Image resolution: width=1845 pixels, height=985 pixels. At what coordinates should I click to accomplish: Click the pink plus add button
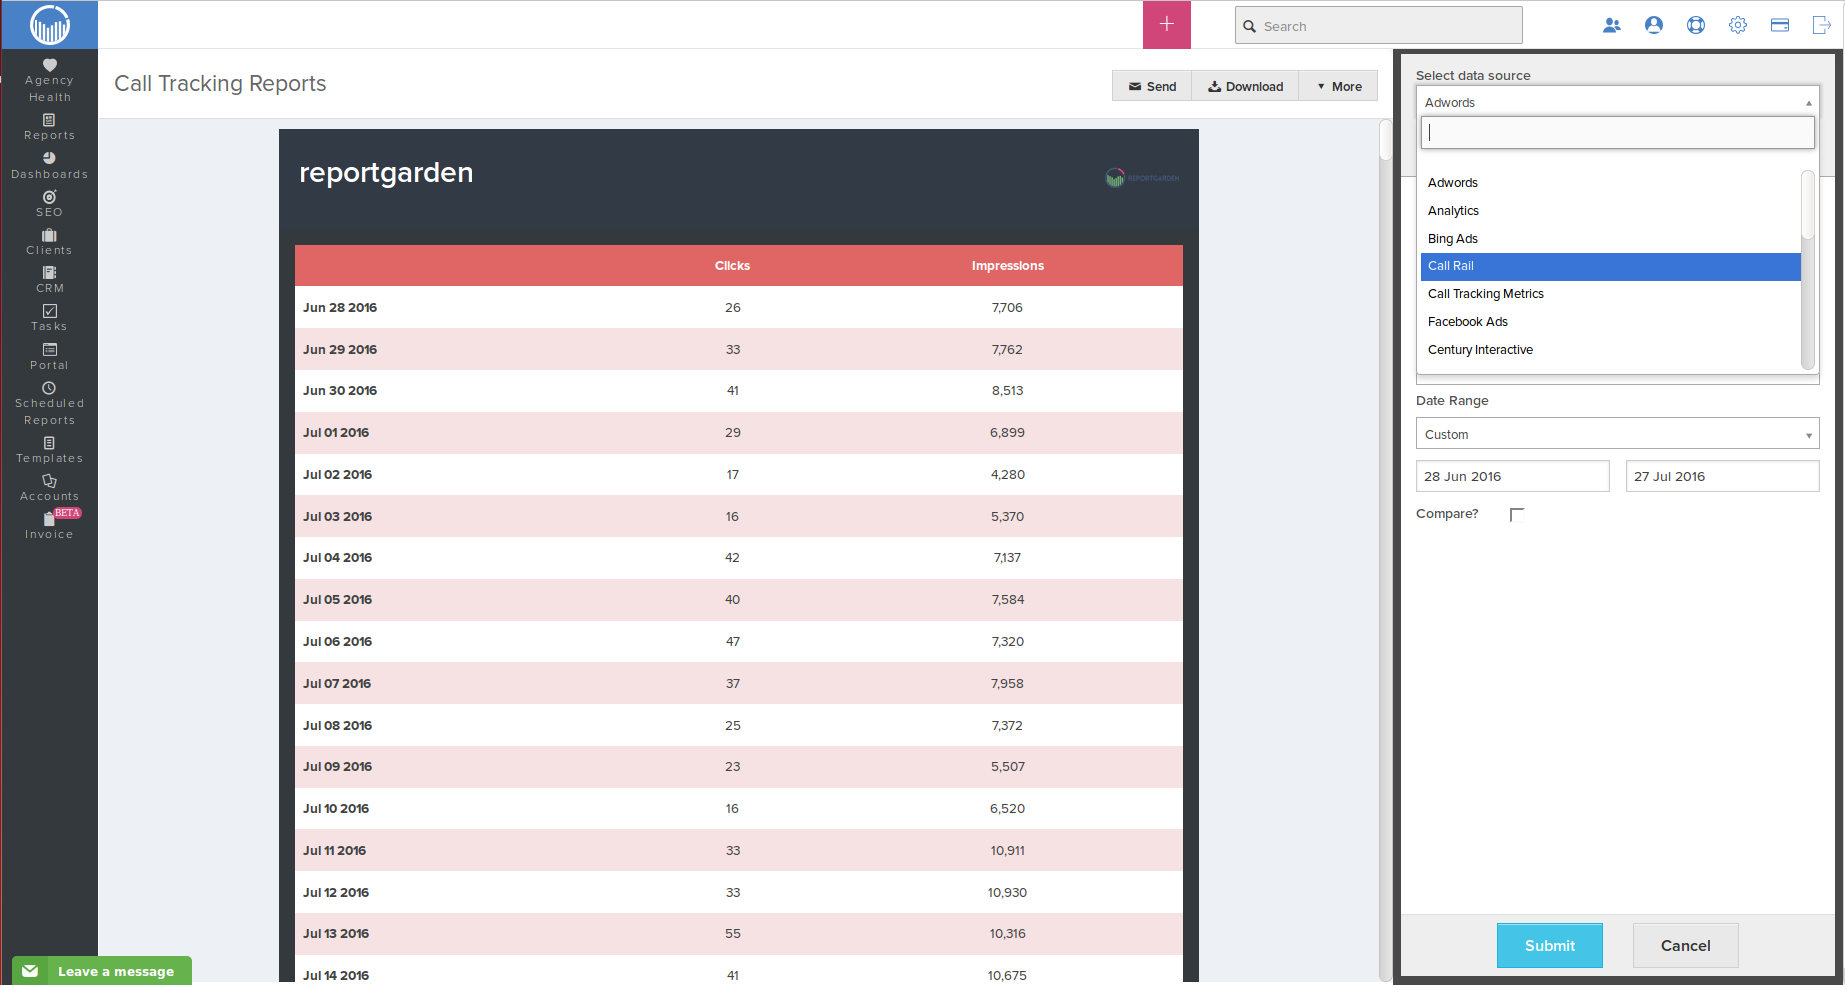[x=1167, y=24]
